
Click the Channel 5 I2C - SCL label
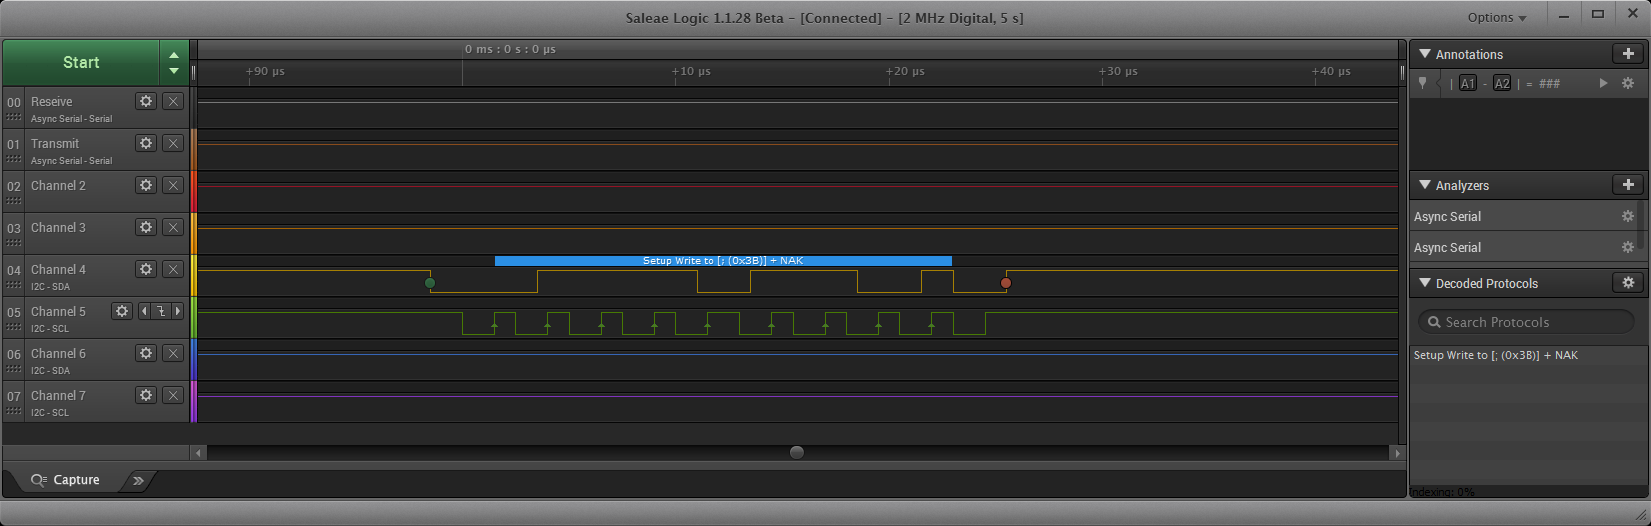tap(50, 329)
